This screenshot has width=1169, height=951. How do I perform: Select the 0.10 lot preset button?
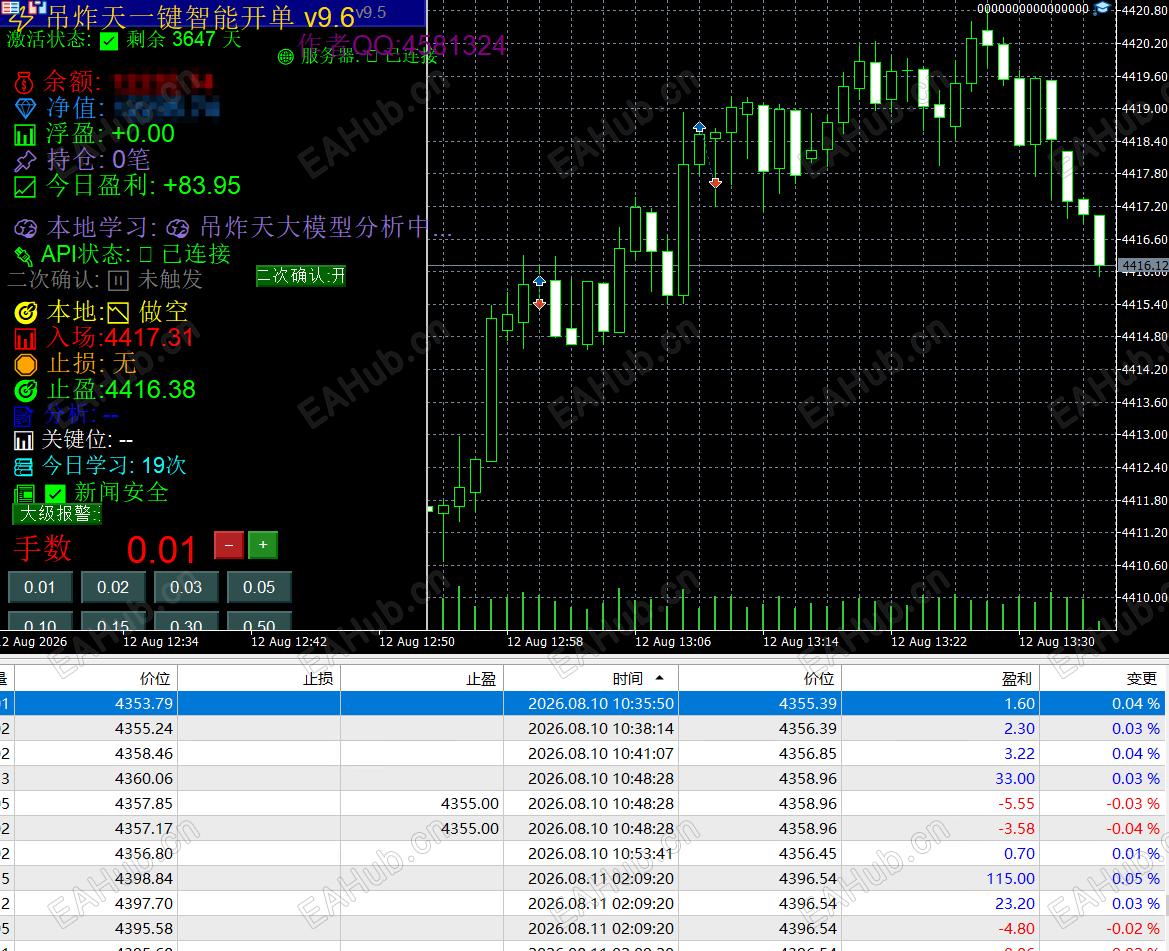tap(40, 622)
